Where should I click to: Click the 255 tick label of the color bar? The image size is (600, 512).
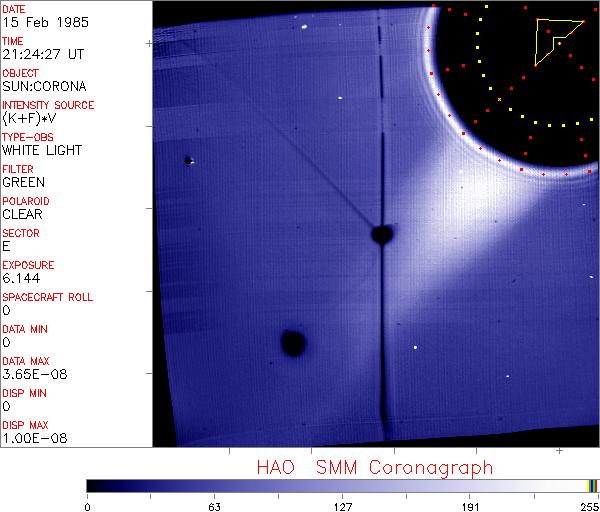(590, 507)
